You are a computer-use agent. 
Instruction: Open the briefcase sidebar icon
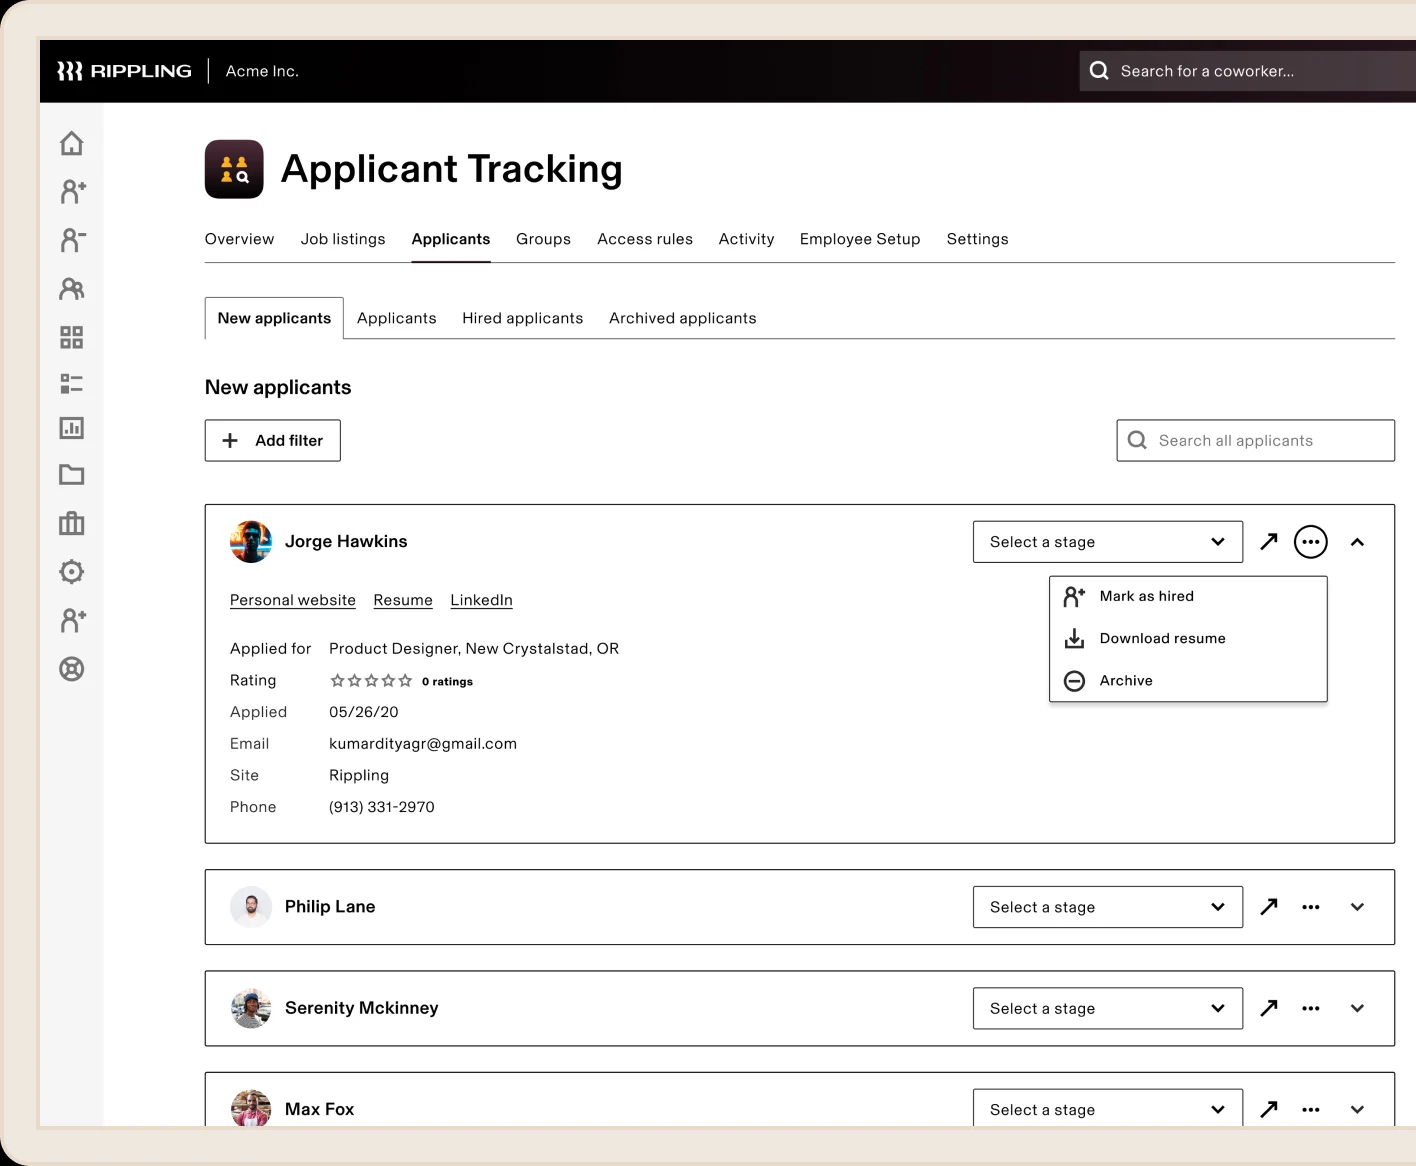click(71, 523)
